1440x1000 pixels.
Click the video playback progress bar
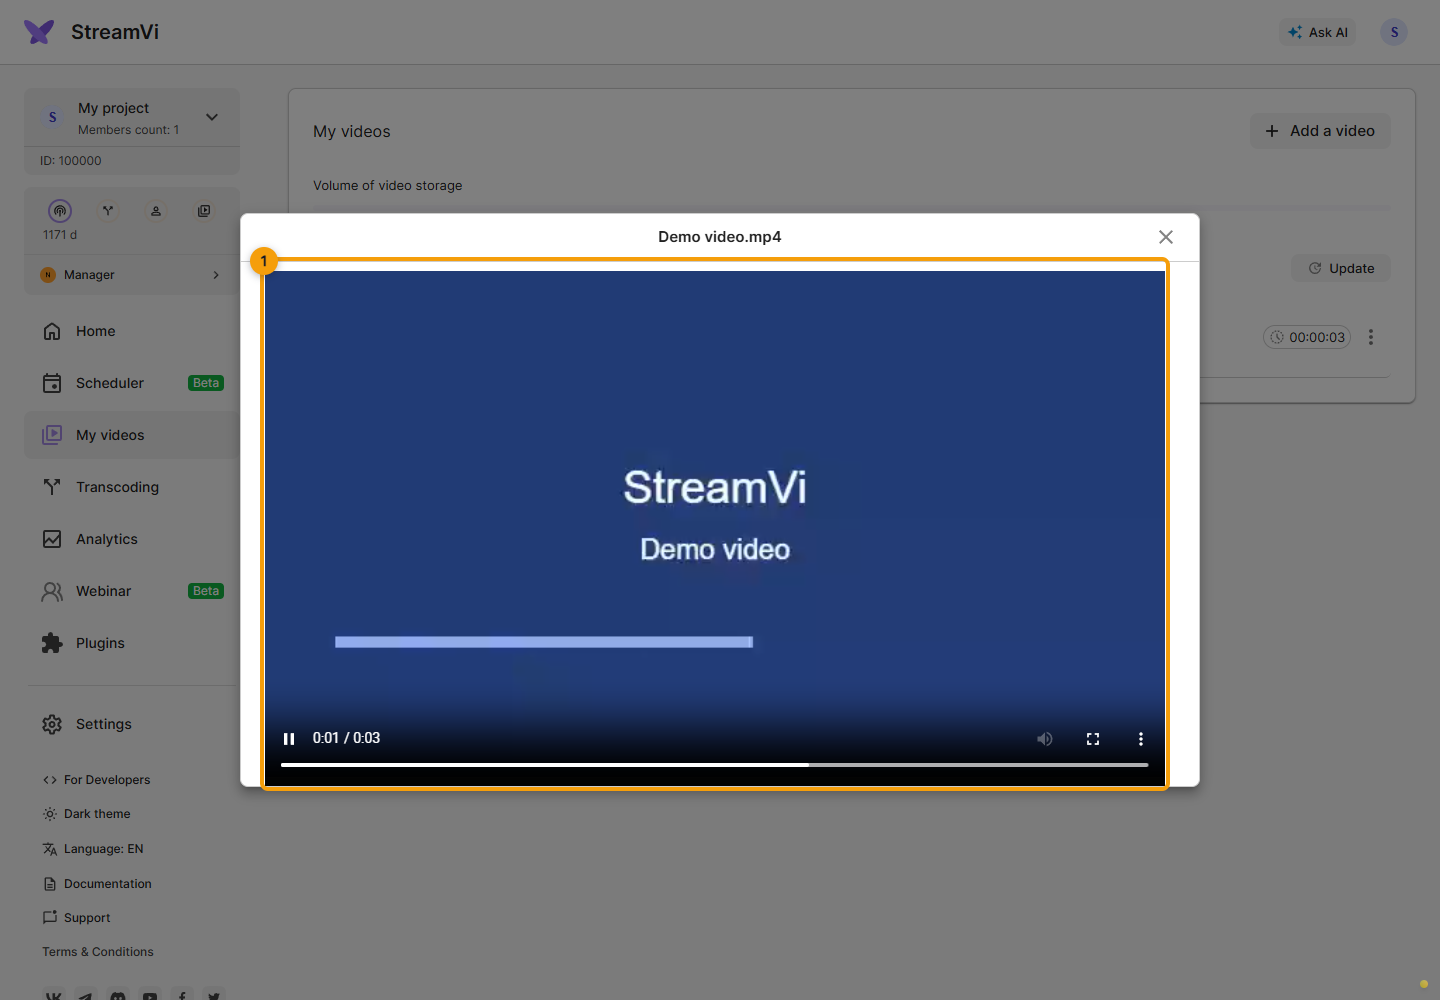click(x=715, y=765)
